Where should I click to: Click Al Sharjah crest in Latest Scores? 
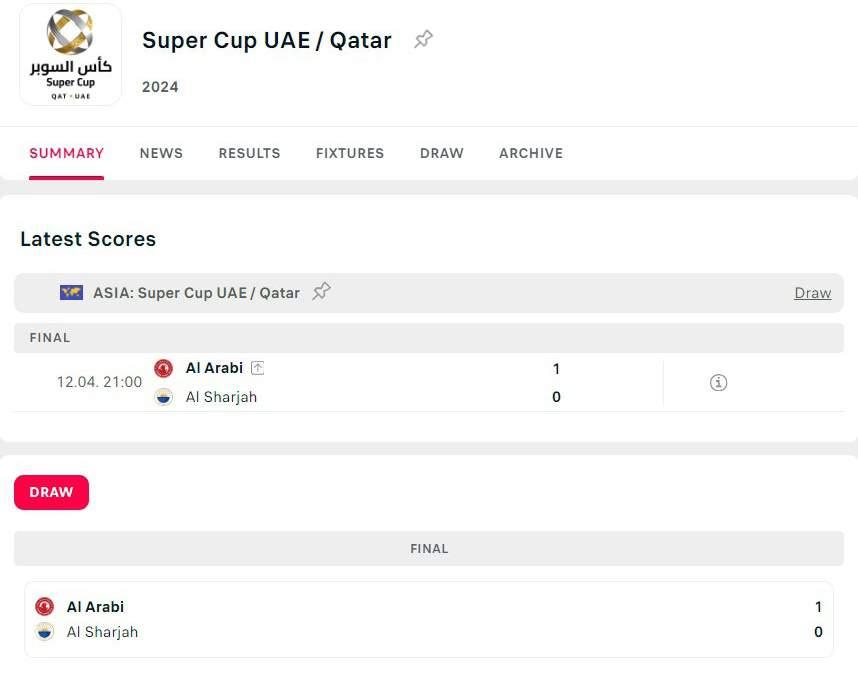[163, 397]
